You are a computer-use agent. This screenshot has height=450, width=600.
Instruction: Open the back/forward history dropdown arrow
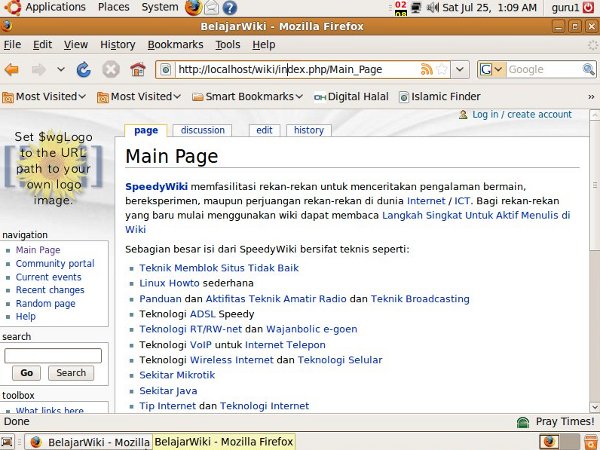[61, 70]
